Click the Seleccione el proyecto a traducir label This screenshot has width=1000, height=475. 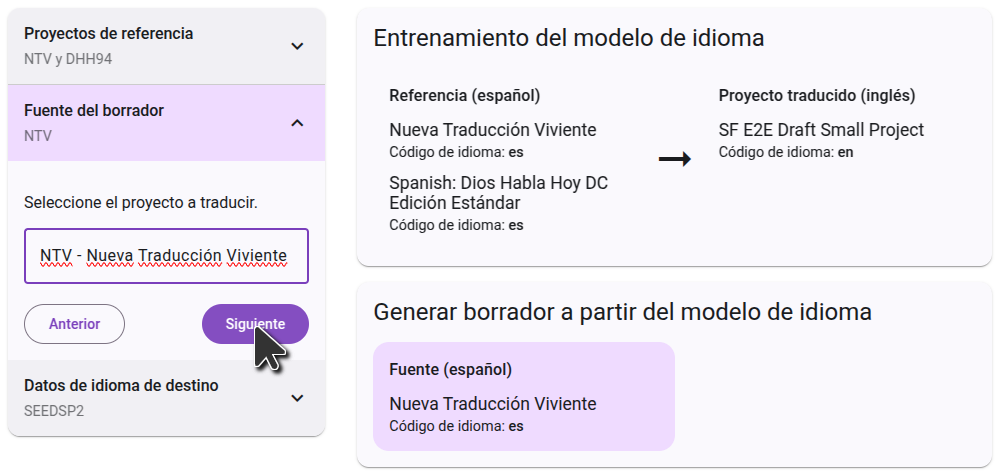pos(141,203)
